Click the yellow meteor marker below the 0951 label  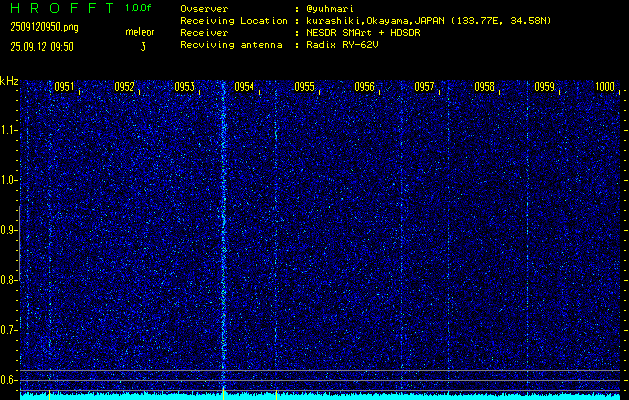coord(49,394)
